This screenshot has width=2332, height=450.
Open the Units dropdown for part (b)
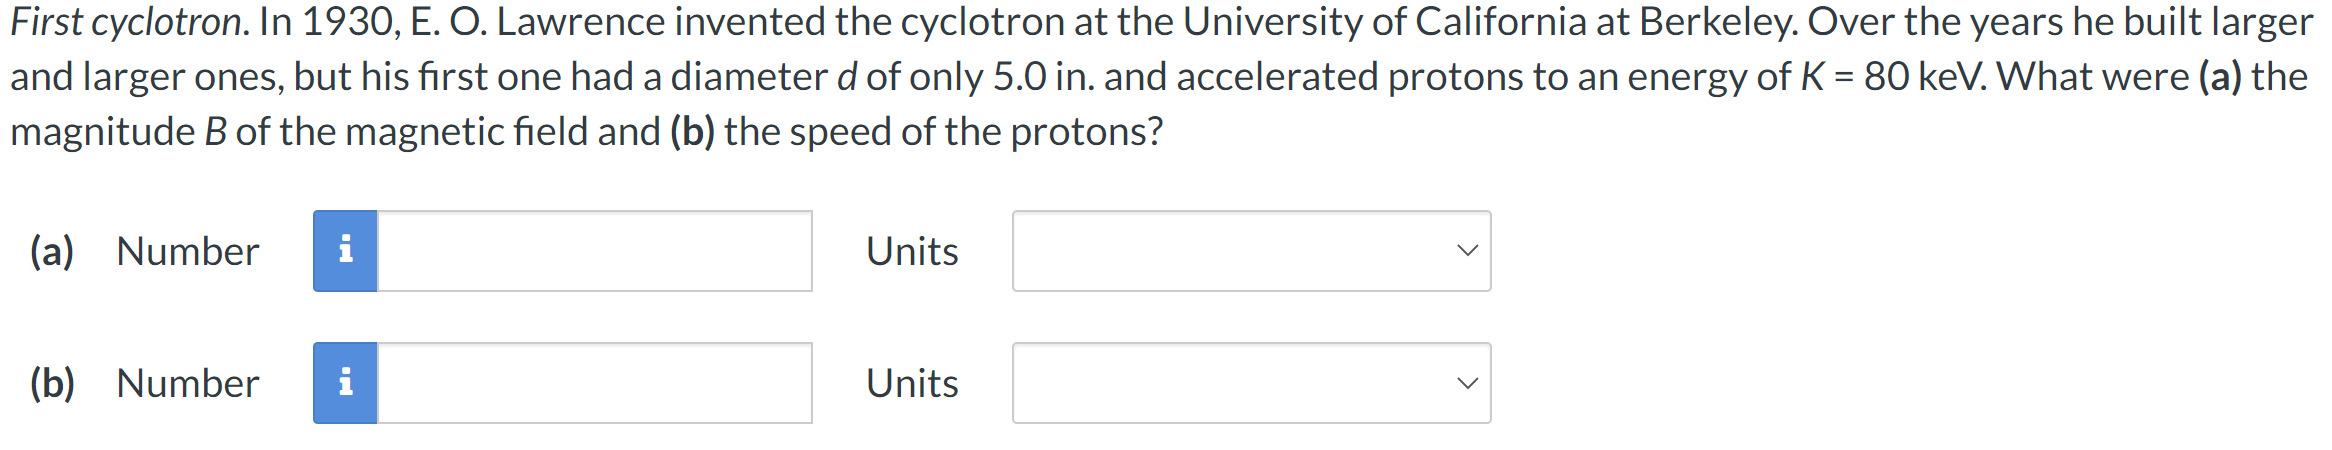[x=1251, y=383]
